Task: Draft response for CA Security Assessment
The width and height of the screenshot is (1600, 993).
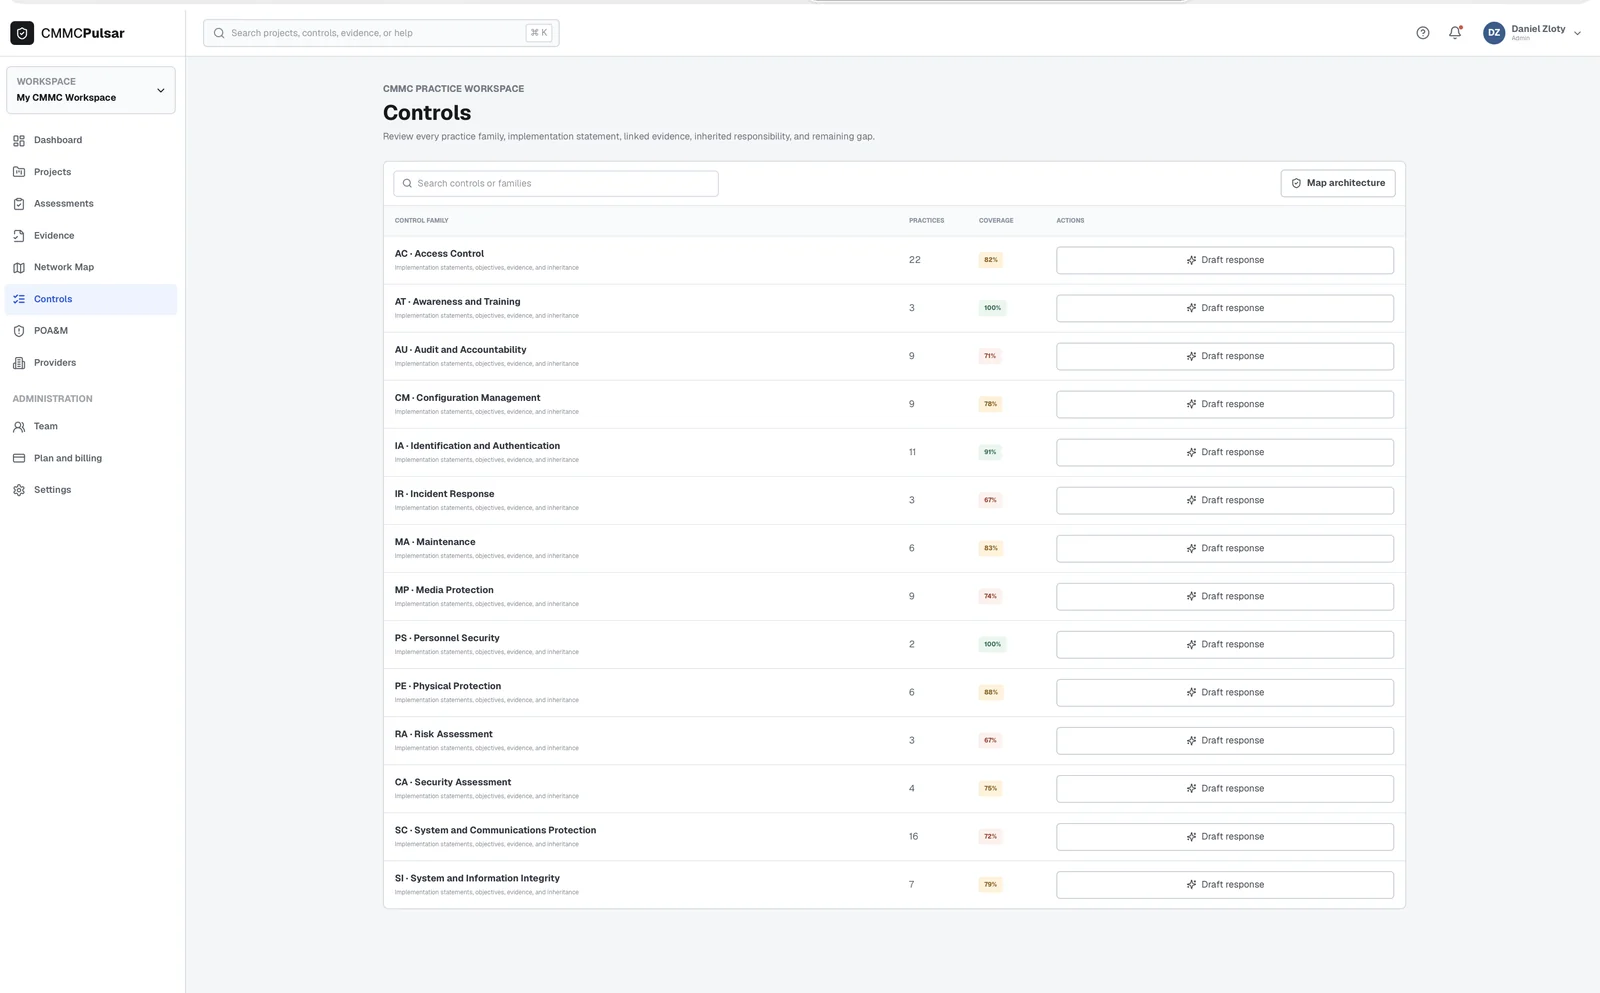Action: (x=1225, y=789)
